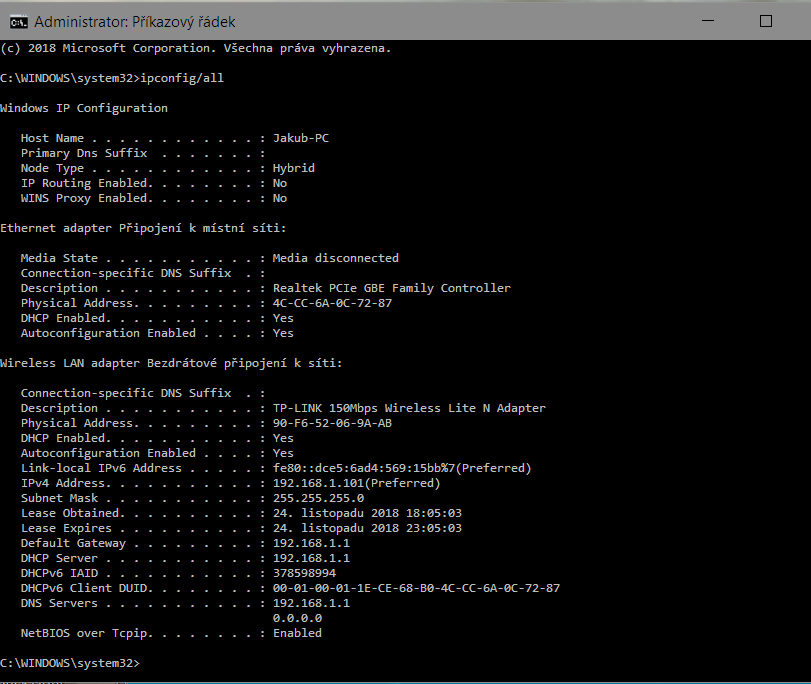The image size is (811, 684).
Task: Click the final C:\WINDOWS\system32> prompt line
Action: (x=70, y=663)
